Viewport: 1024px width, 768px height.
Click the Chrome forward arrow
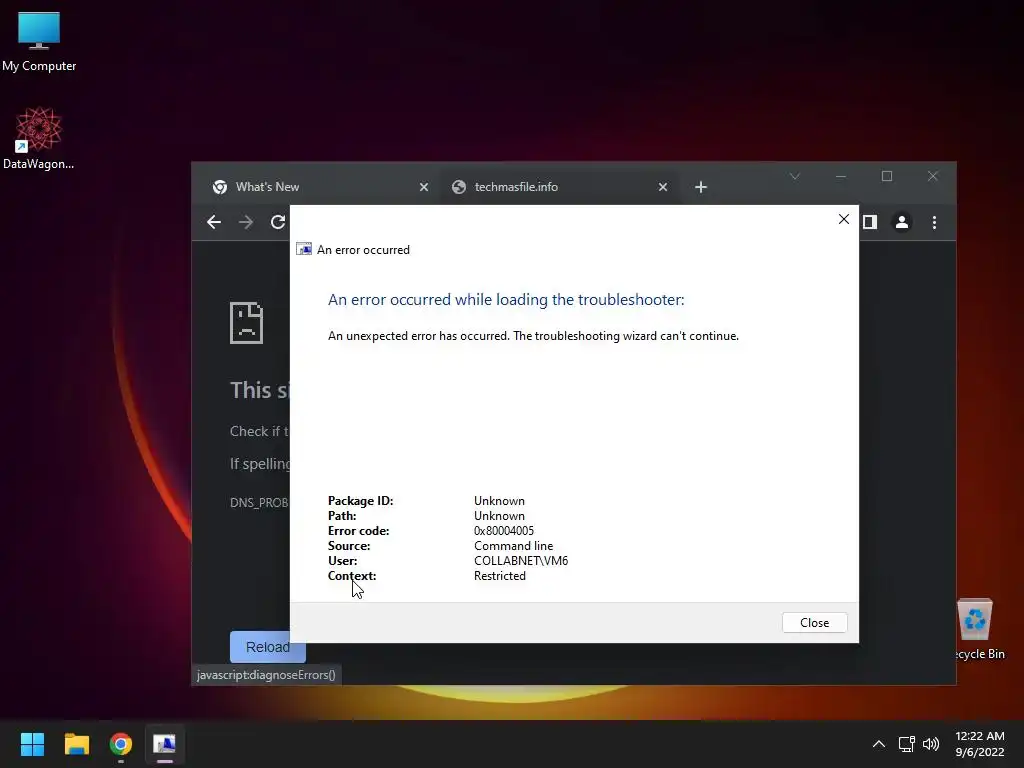[246, 223]
